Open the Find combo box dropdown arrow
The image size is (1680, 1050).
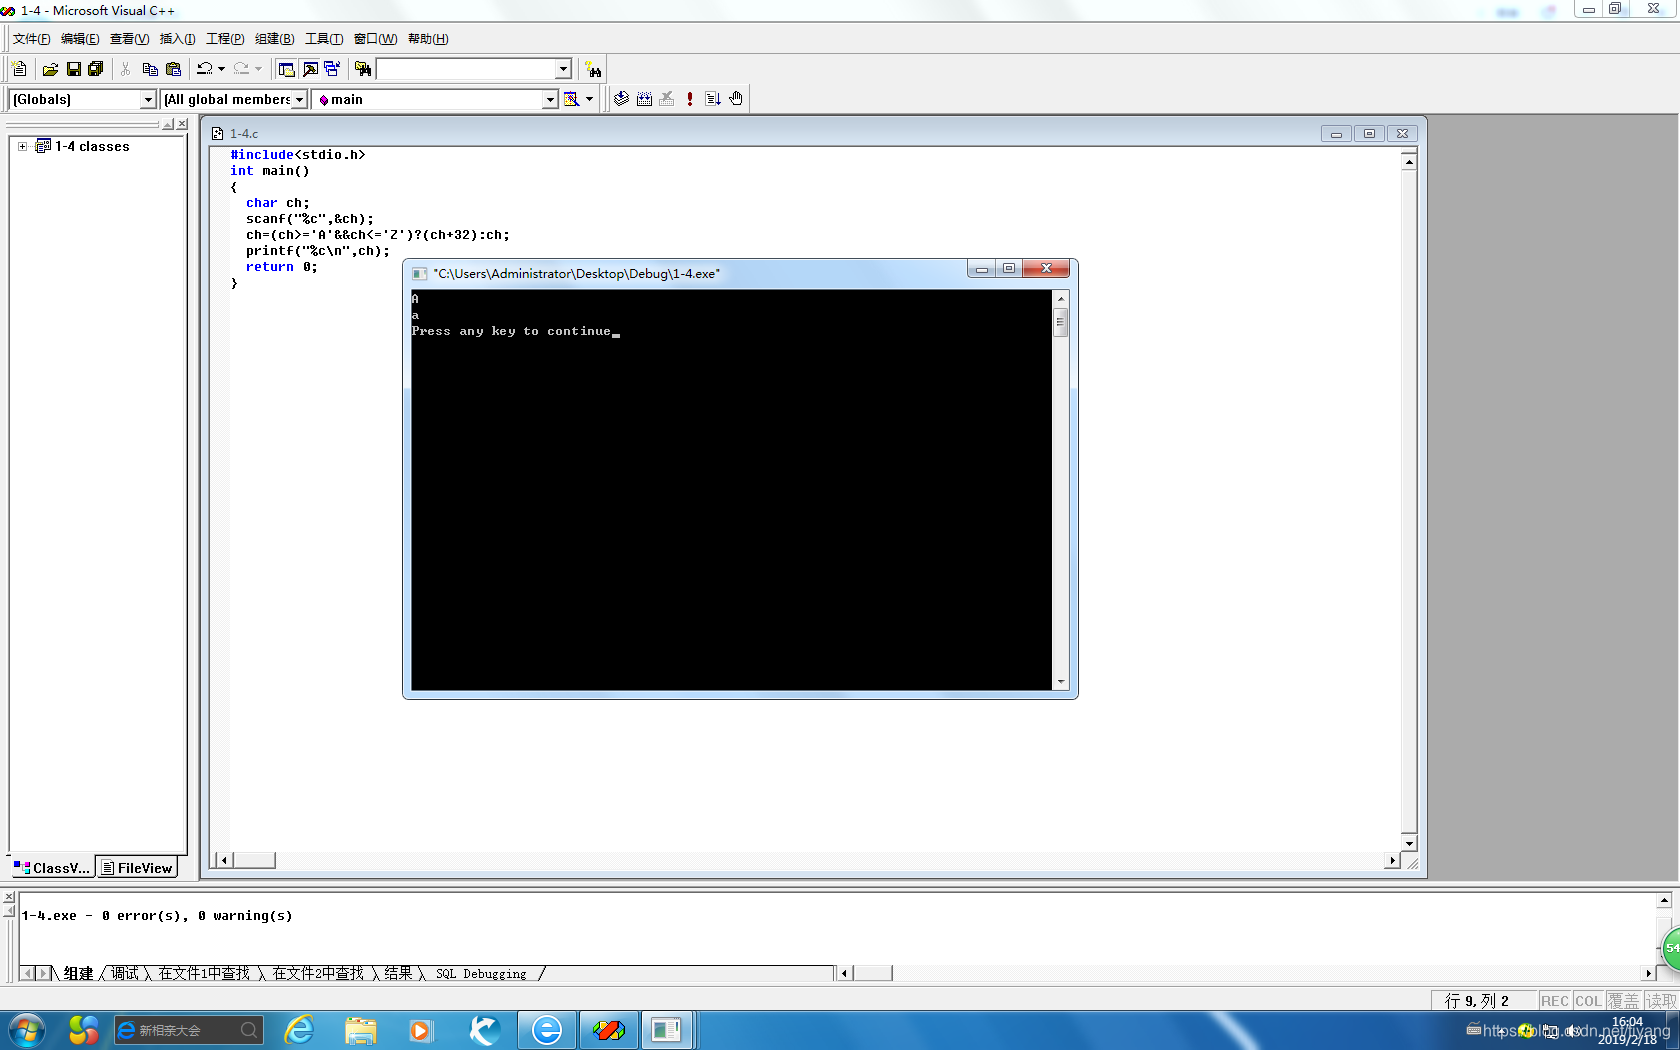pyautogui.click(x=563, y=69)
